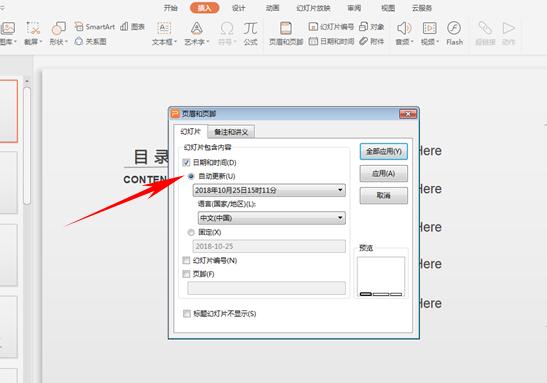Close the 页眉和页脚 dialog
The image size is (547, 383).
pos(408,114)
